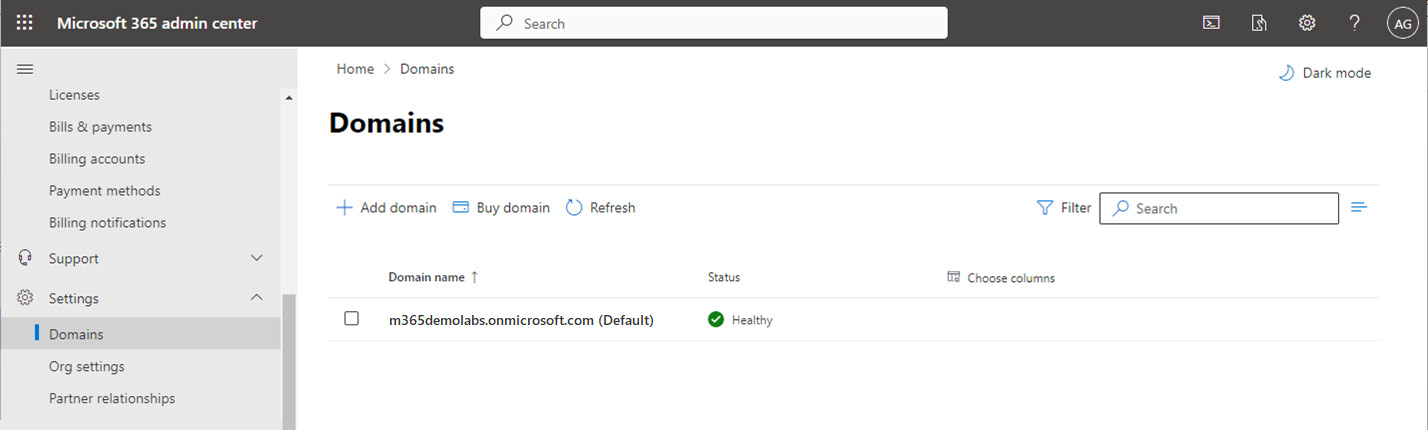Click the Dark mode moon icon
Viewport: 1428px width, 430px height.
tap(1286, 73)
